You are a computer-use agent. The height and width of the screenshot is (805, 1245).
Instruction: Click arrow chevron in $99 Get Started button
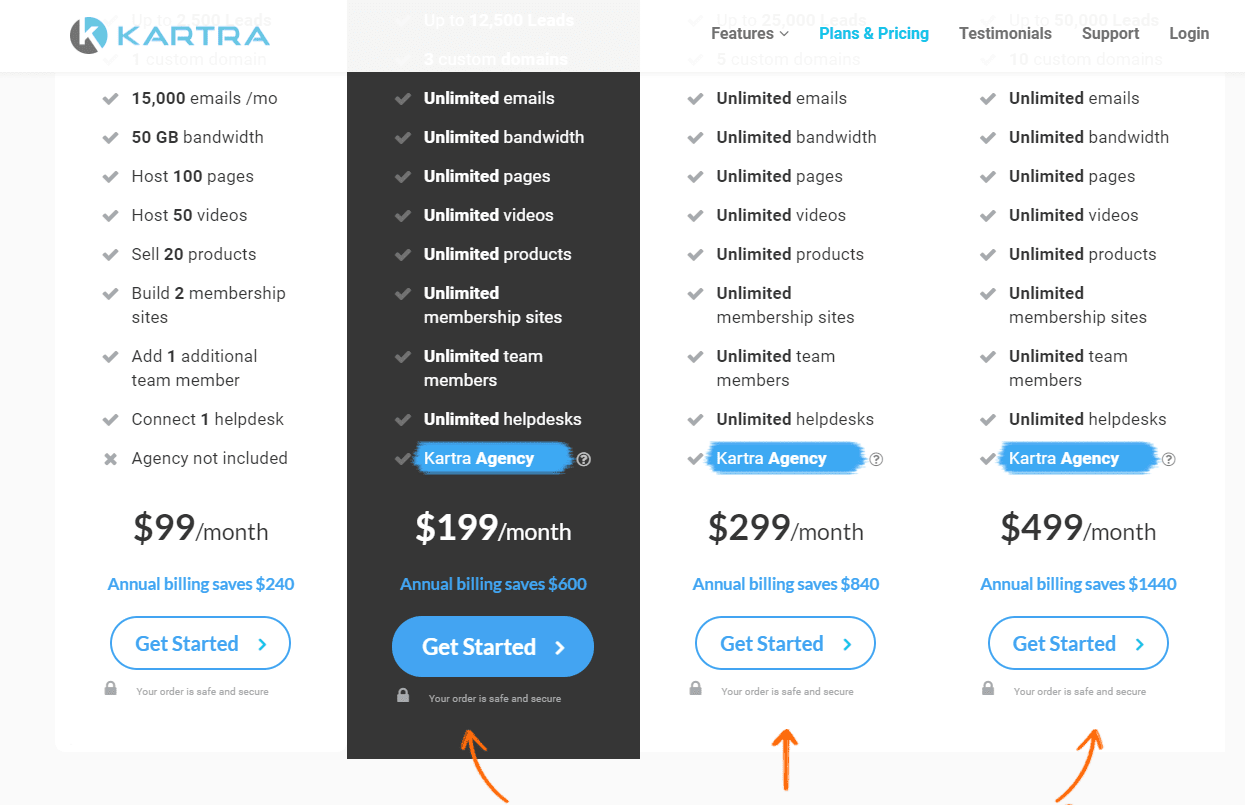point(262,645)
